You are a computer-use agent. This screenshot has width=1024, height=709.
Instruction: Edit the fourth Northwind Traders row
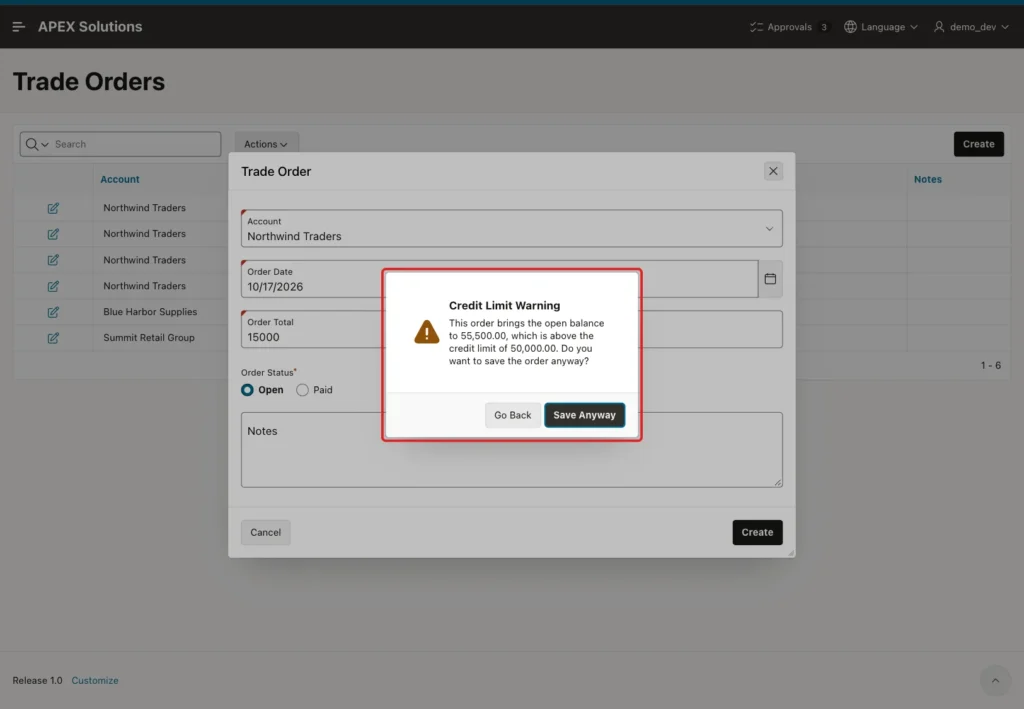click(x=53, y=286)
